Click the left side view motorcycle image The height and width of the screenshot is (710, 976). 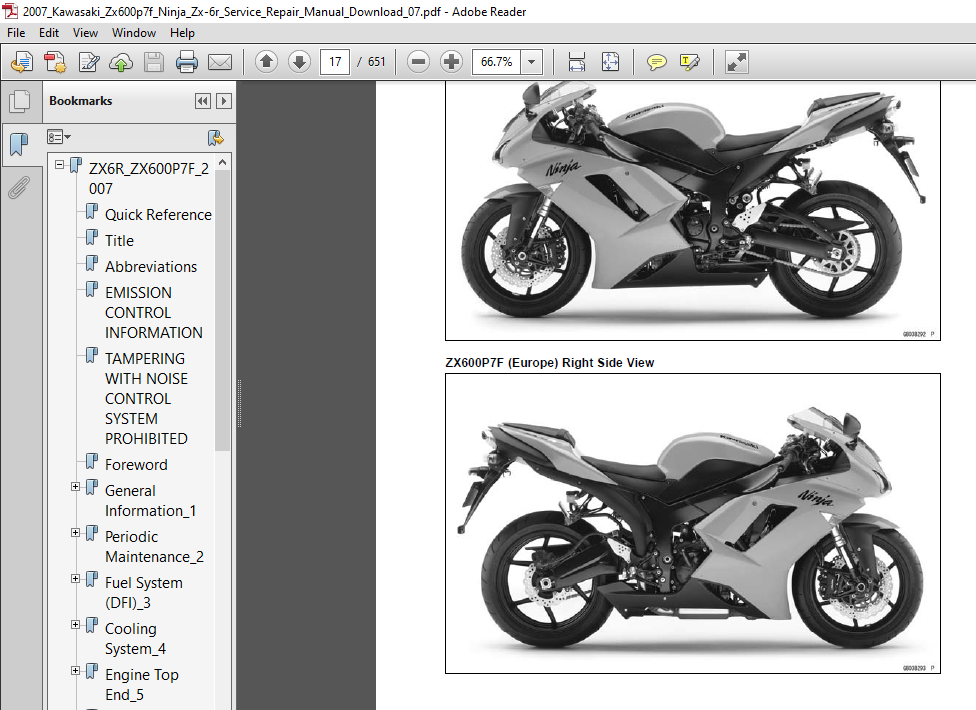[693, 210]
